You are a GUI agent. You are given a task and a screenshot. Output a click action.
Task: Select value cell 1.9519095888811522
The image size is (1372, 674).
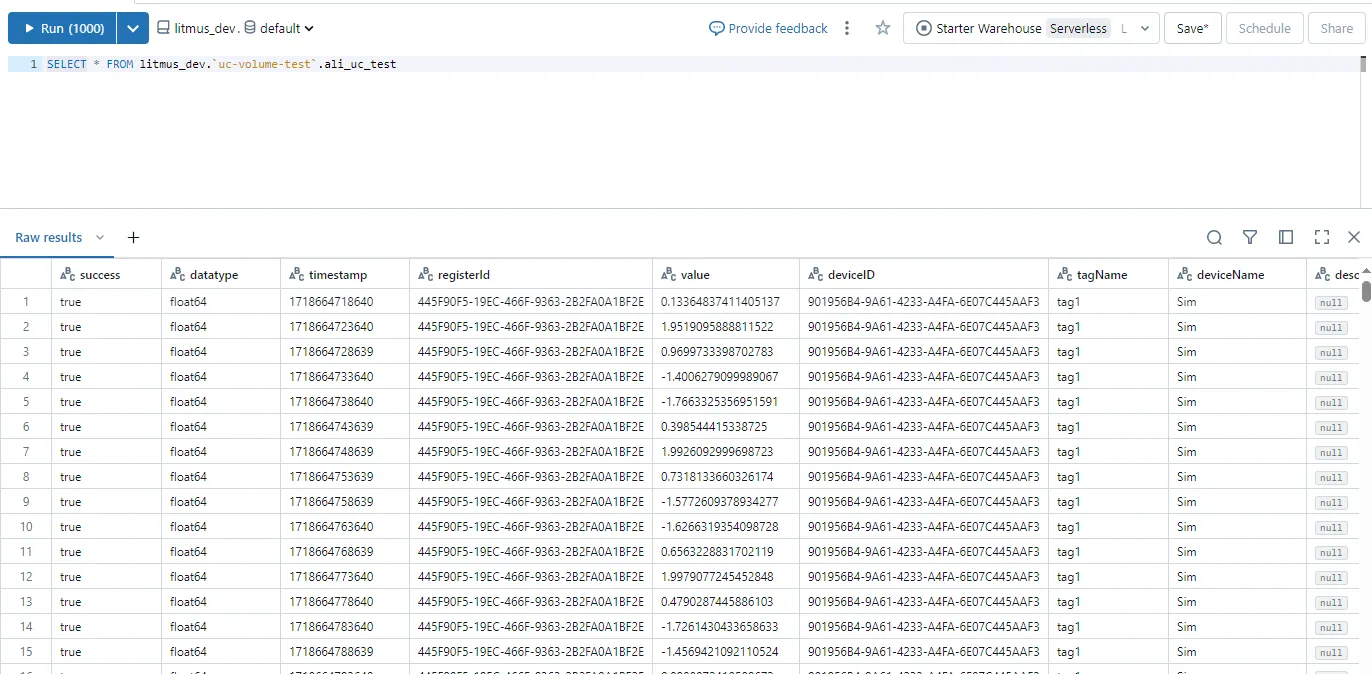(726, 326)
